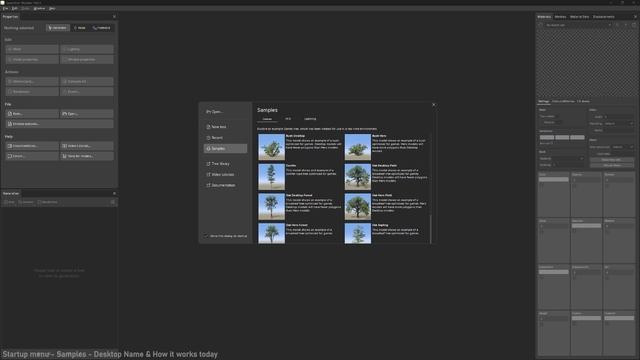
Task: Click the Open icon in startup dialog sidebar
Action: (x=208, y=111)
